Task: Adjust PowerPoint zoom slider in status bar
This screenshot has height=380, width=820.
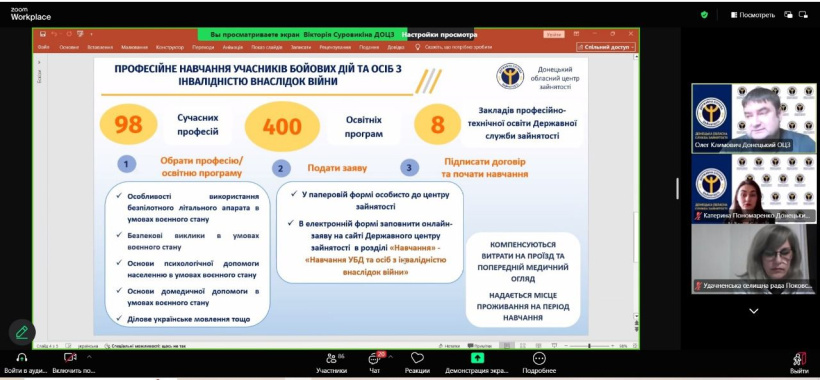Action: 589,346
